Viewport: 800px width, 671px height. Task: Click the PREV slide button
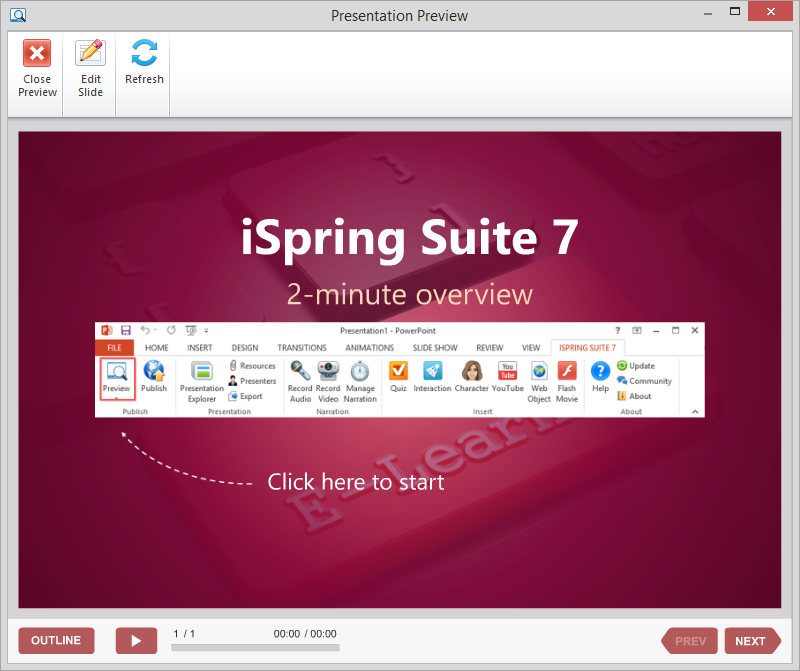pos(690,641)
